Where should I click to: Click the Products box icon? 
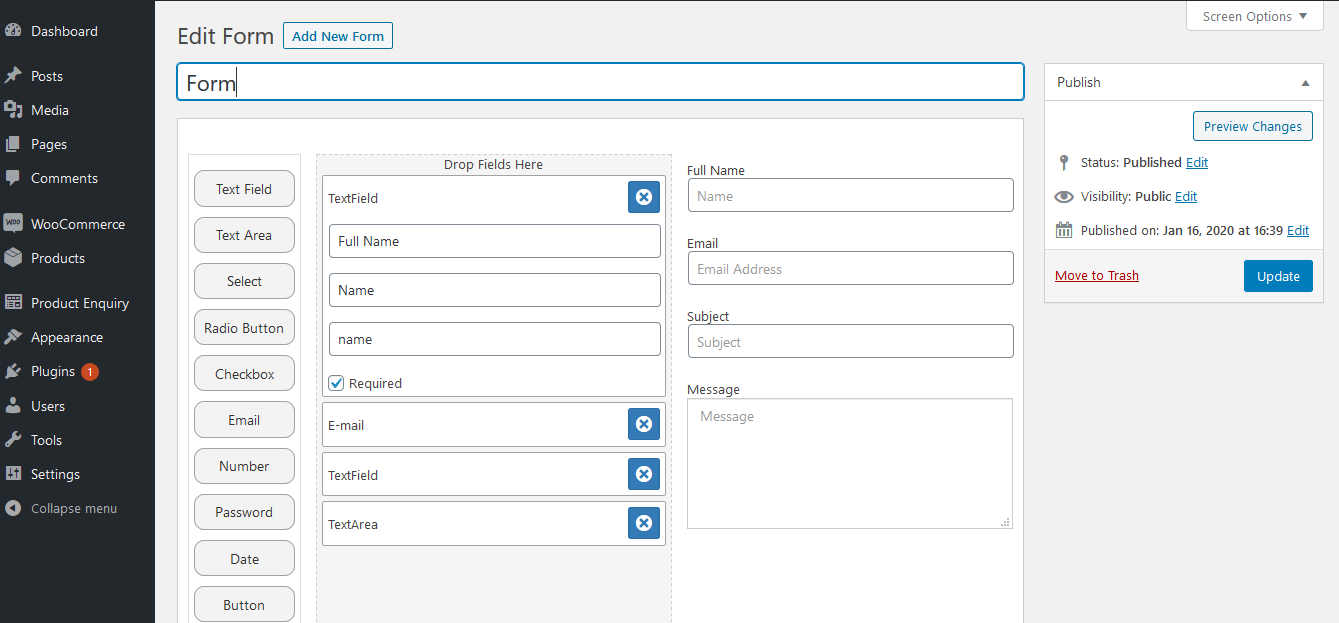(x=13, y=258)
